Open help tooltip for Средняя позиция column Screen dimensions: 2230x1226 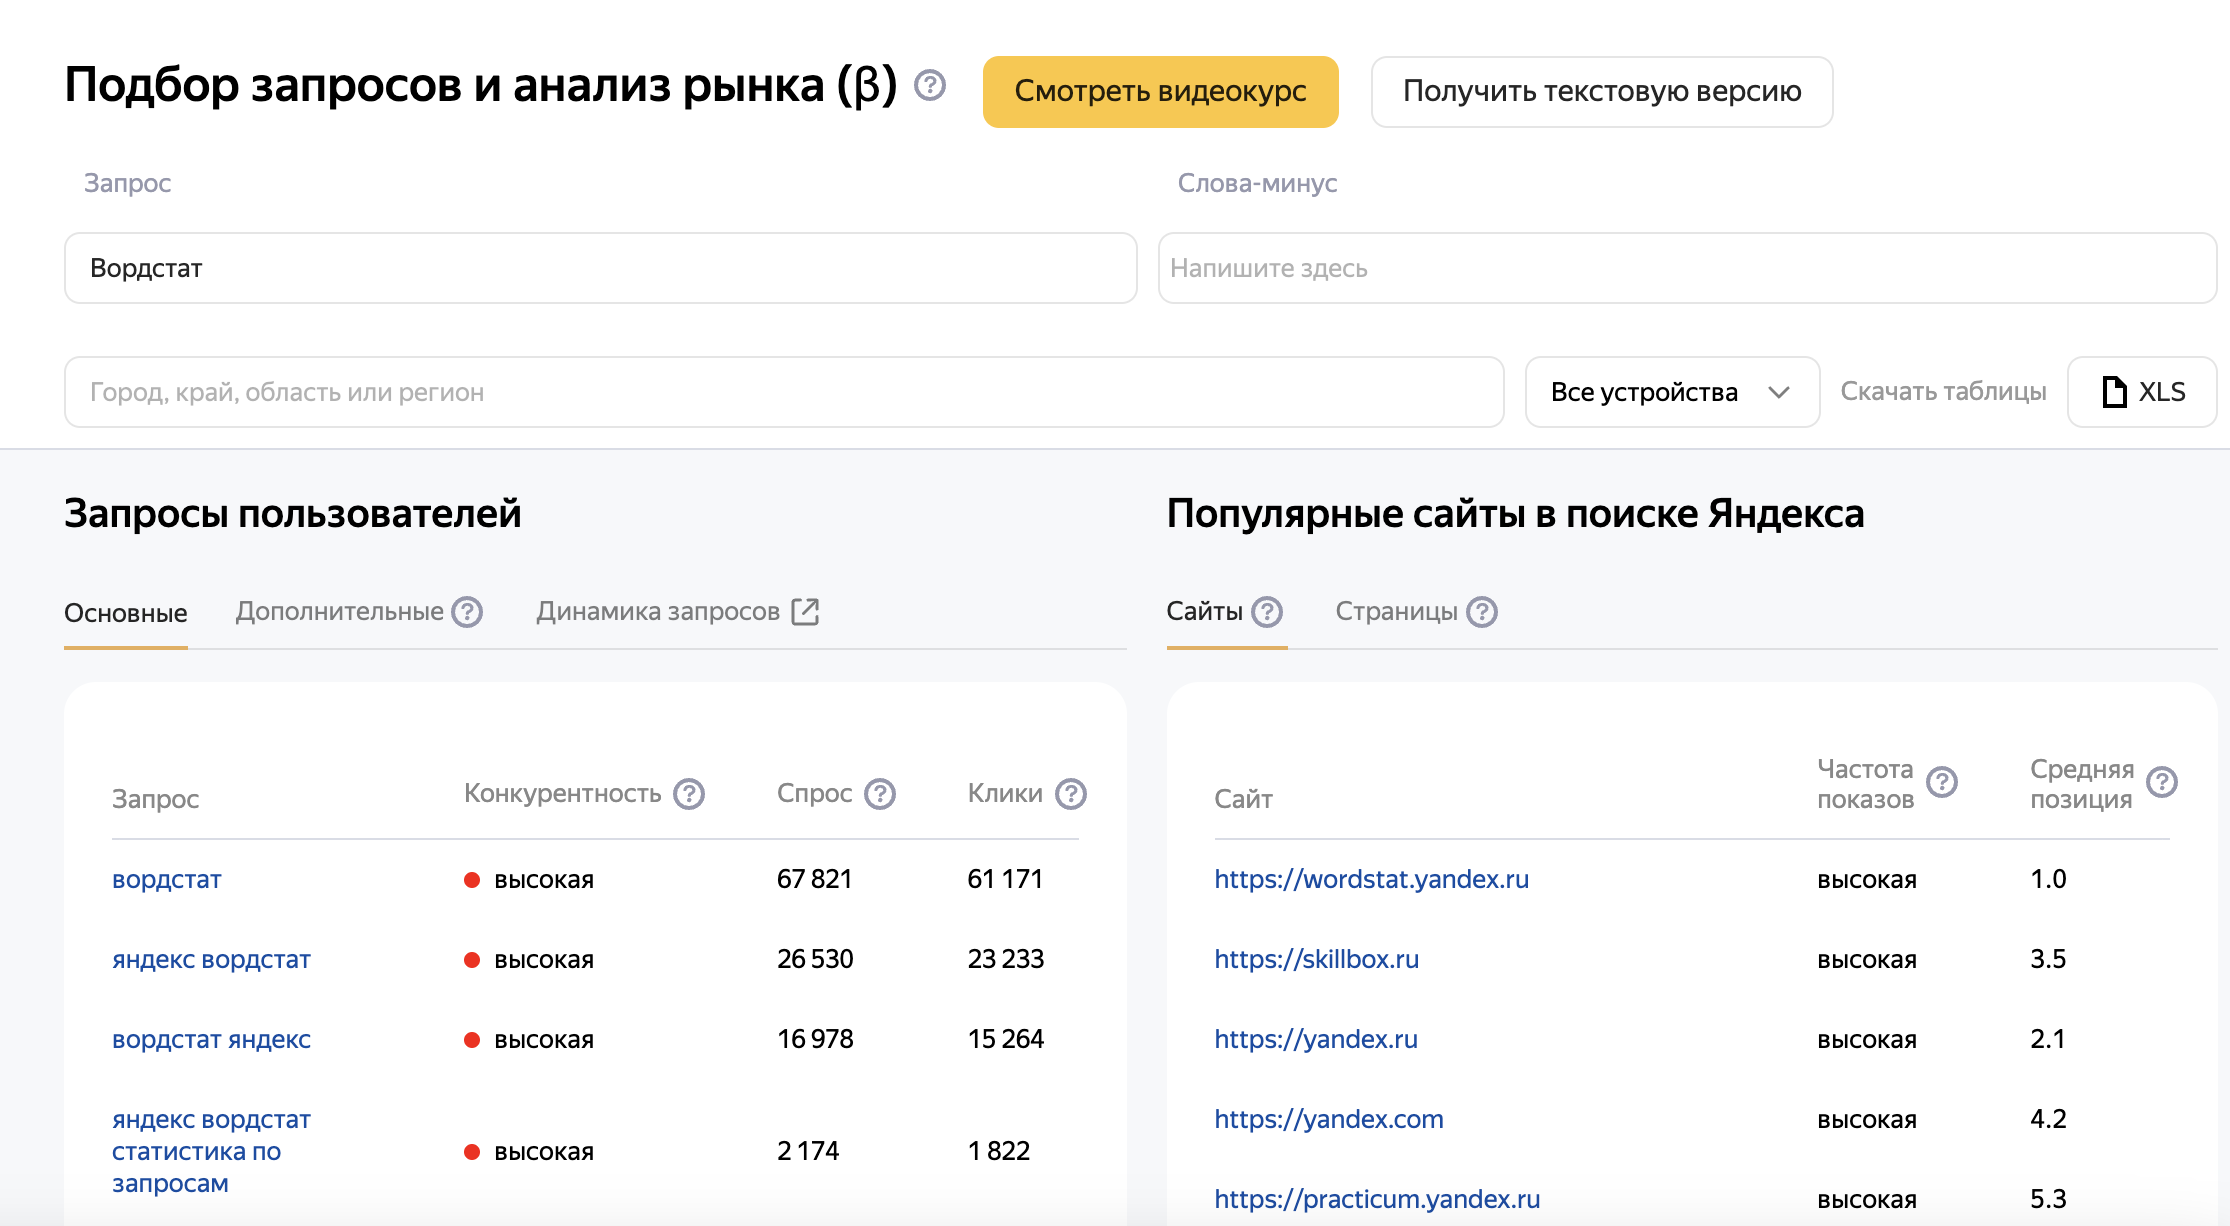(x=2162, y=782)
